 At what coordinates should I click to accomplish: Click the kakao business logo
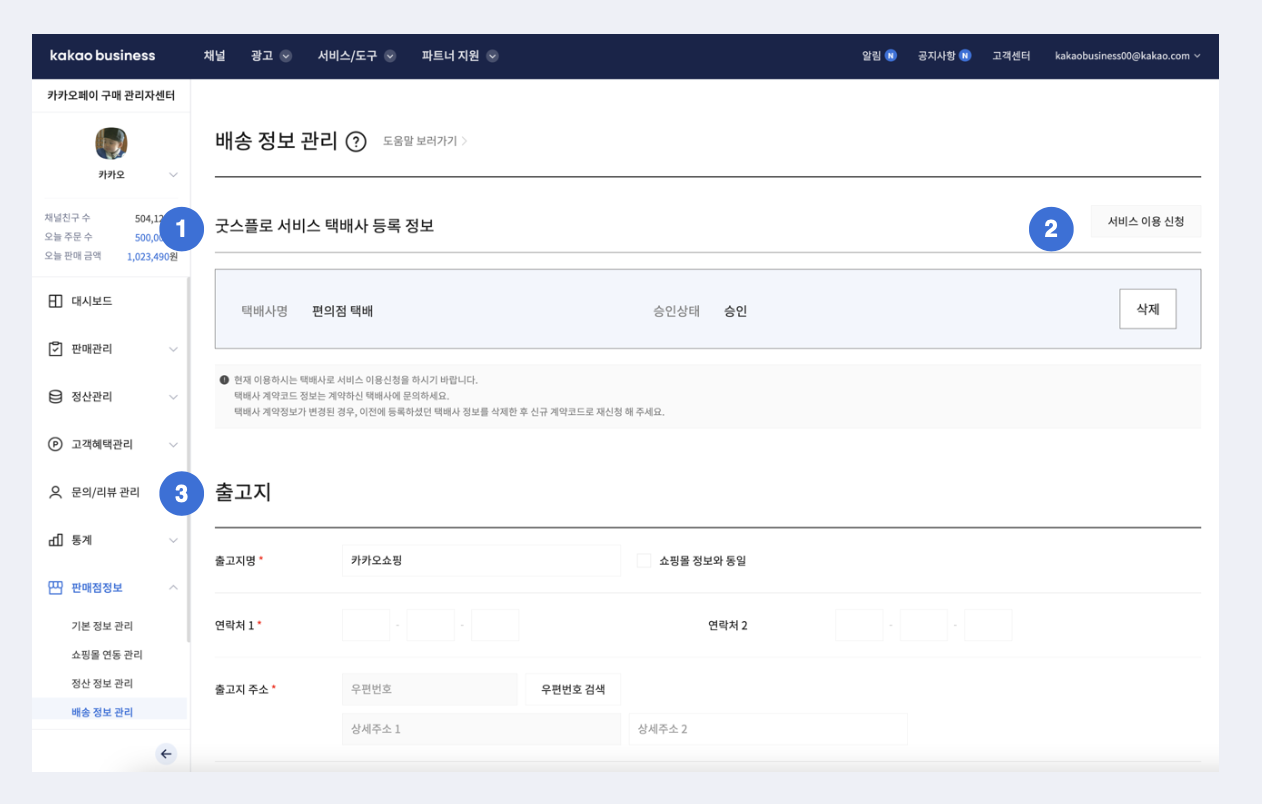(x=103, y=56)
